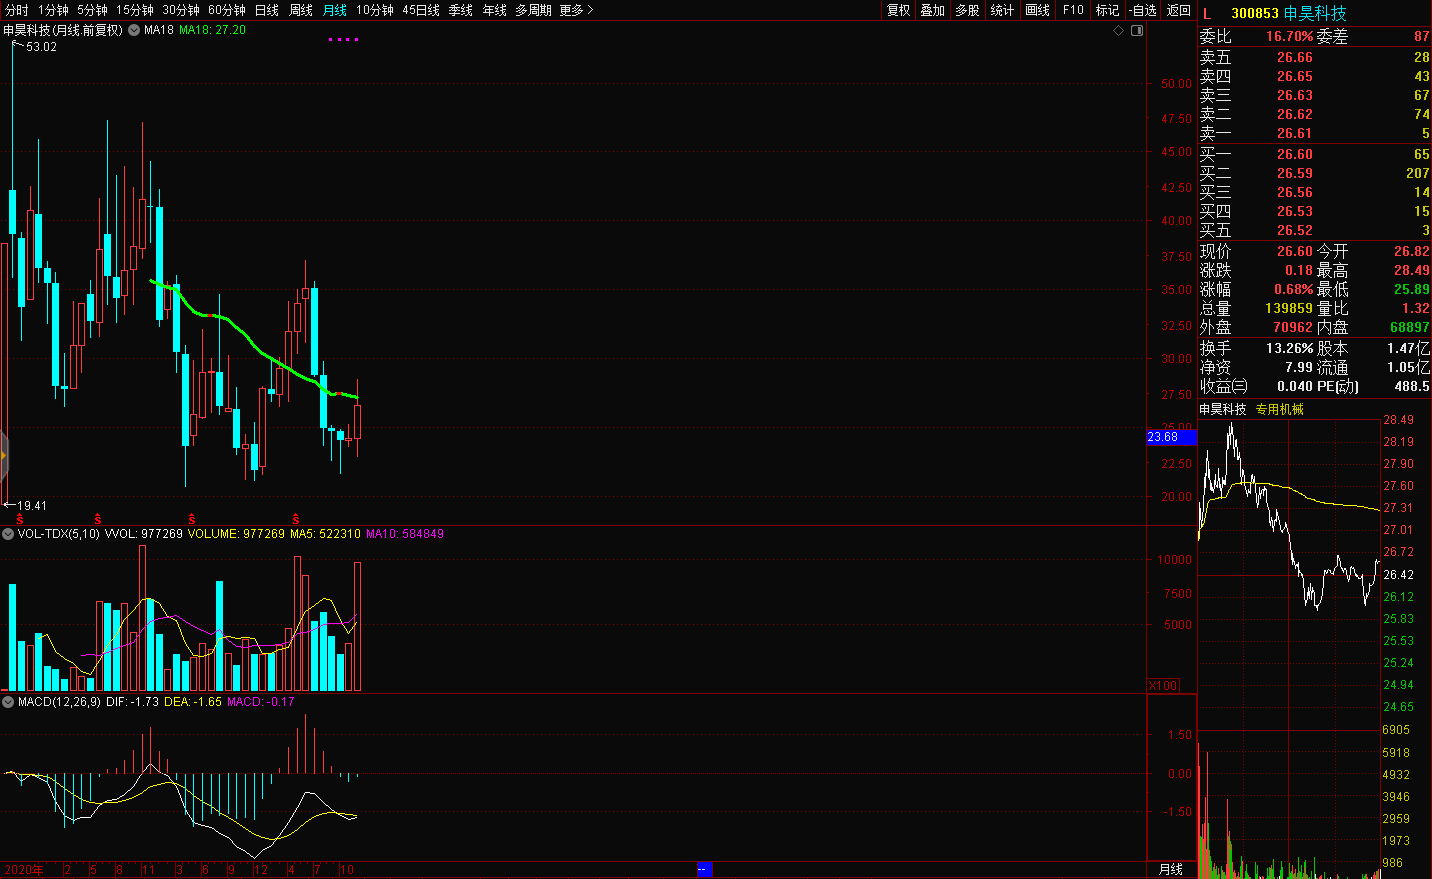Click the second red S marker below chart

tap(98, 519)
